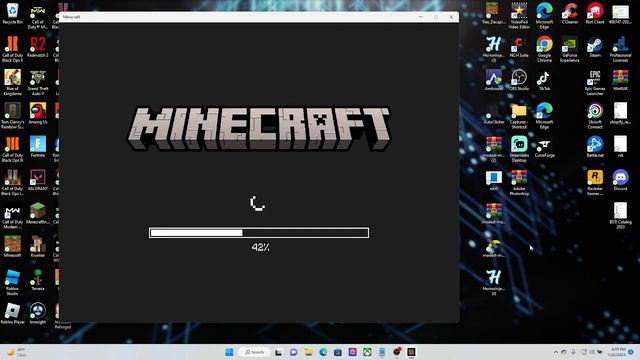This screenshot has height=360, width=640.
Task: Minimize the Minecraft window
Action: pos(421,17)
